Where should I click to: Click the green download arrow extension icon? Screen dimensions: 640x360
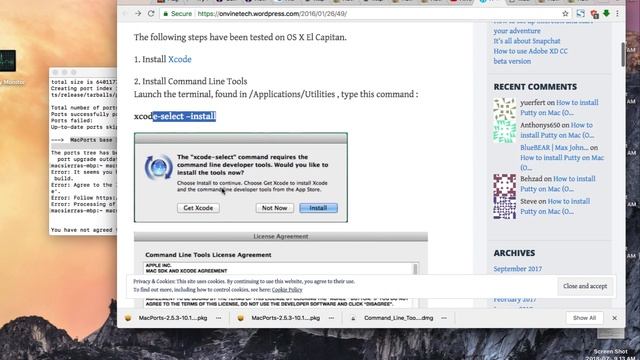tap(607, 13)
